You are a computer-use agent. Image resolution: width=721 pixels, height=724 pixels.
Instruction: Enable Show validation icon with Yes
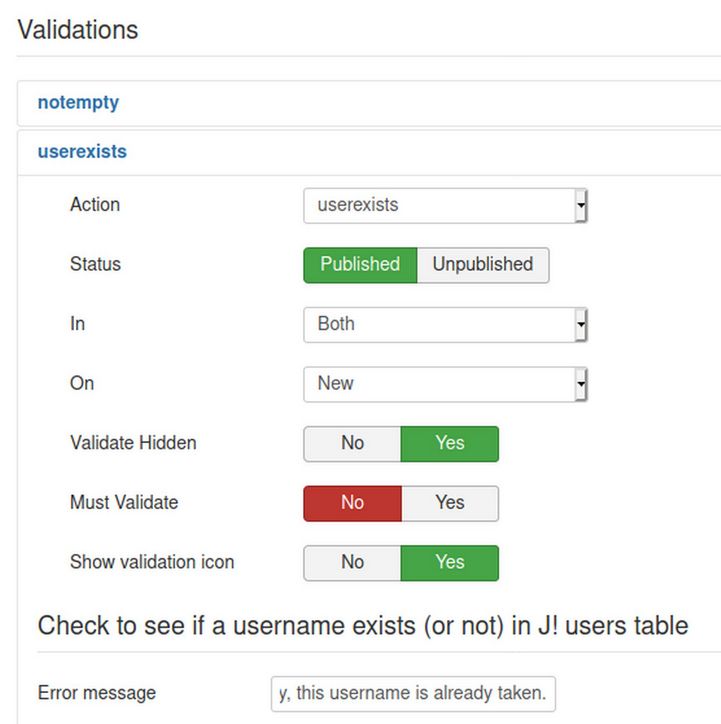coord(449,562)
